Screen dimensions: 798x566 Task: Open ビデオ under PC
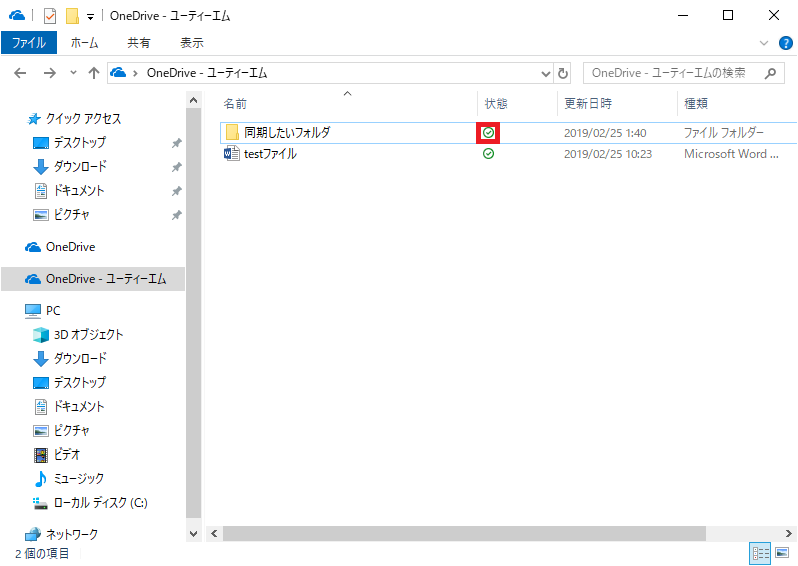point(67,455)
